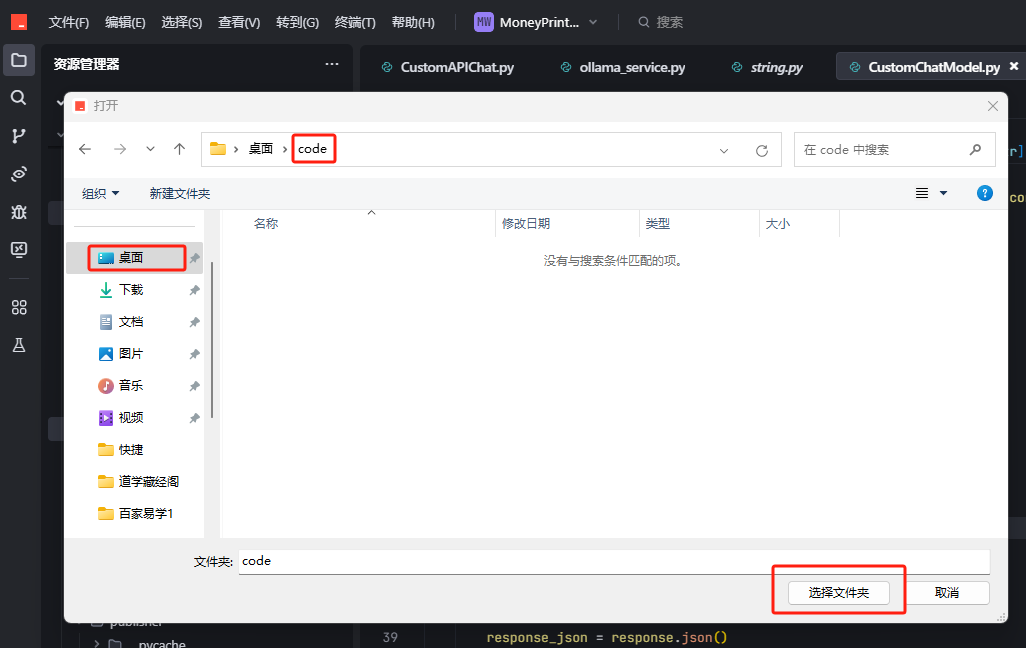Open the Explorer files icon in activity bar

click(x=19, y=60)
